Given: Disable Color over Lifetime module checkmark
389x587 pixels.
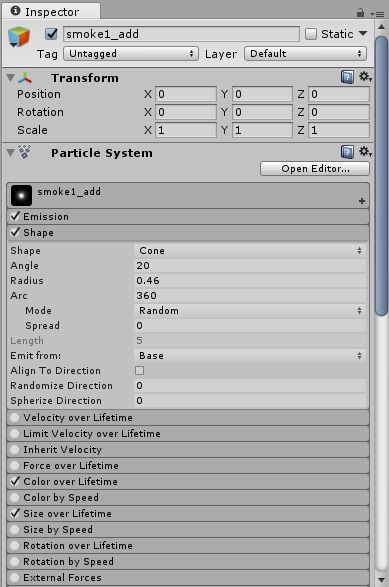Looking at the screenshot, I should pos(15,481).
